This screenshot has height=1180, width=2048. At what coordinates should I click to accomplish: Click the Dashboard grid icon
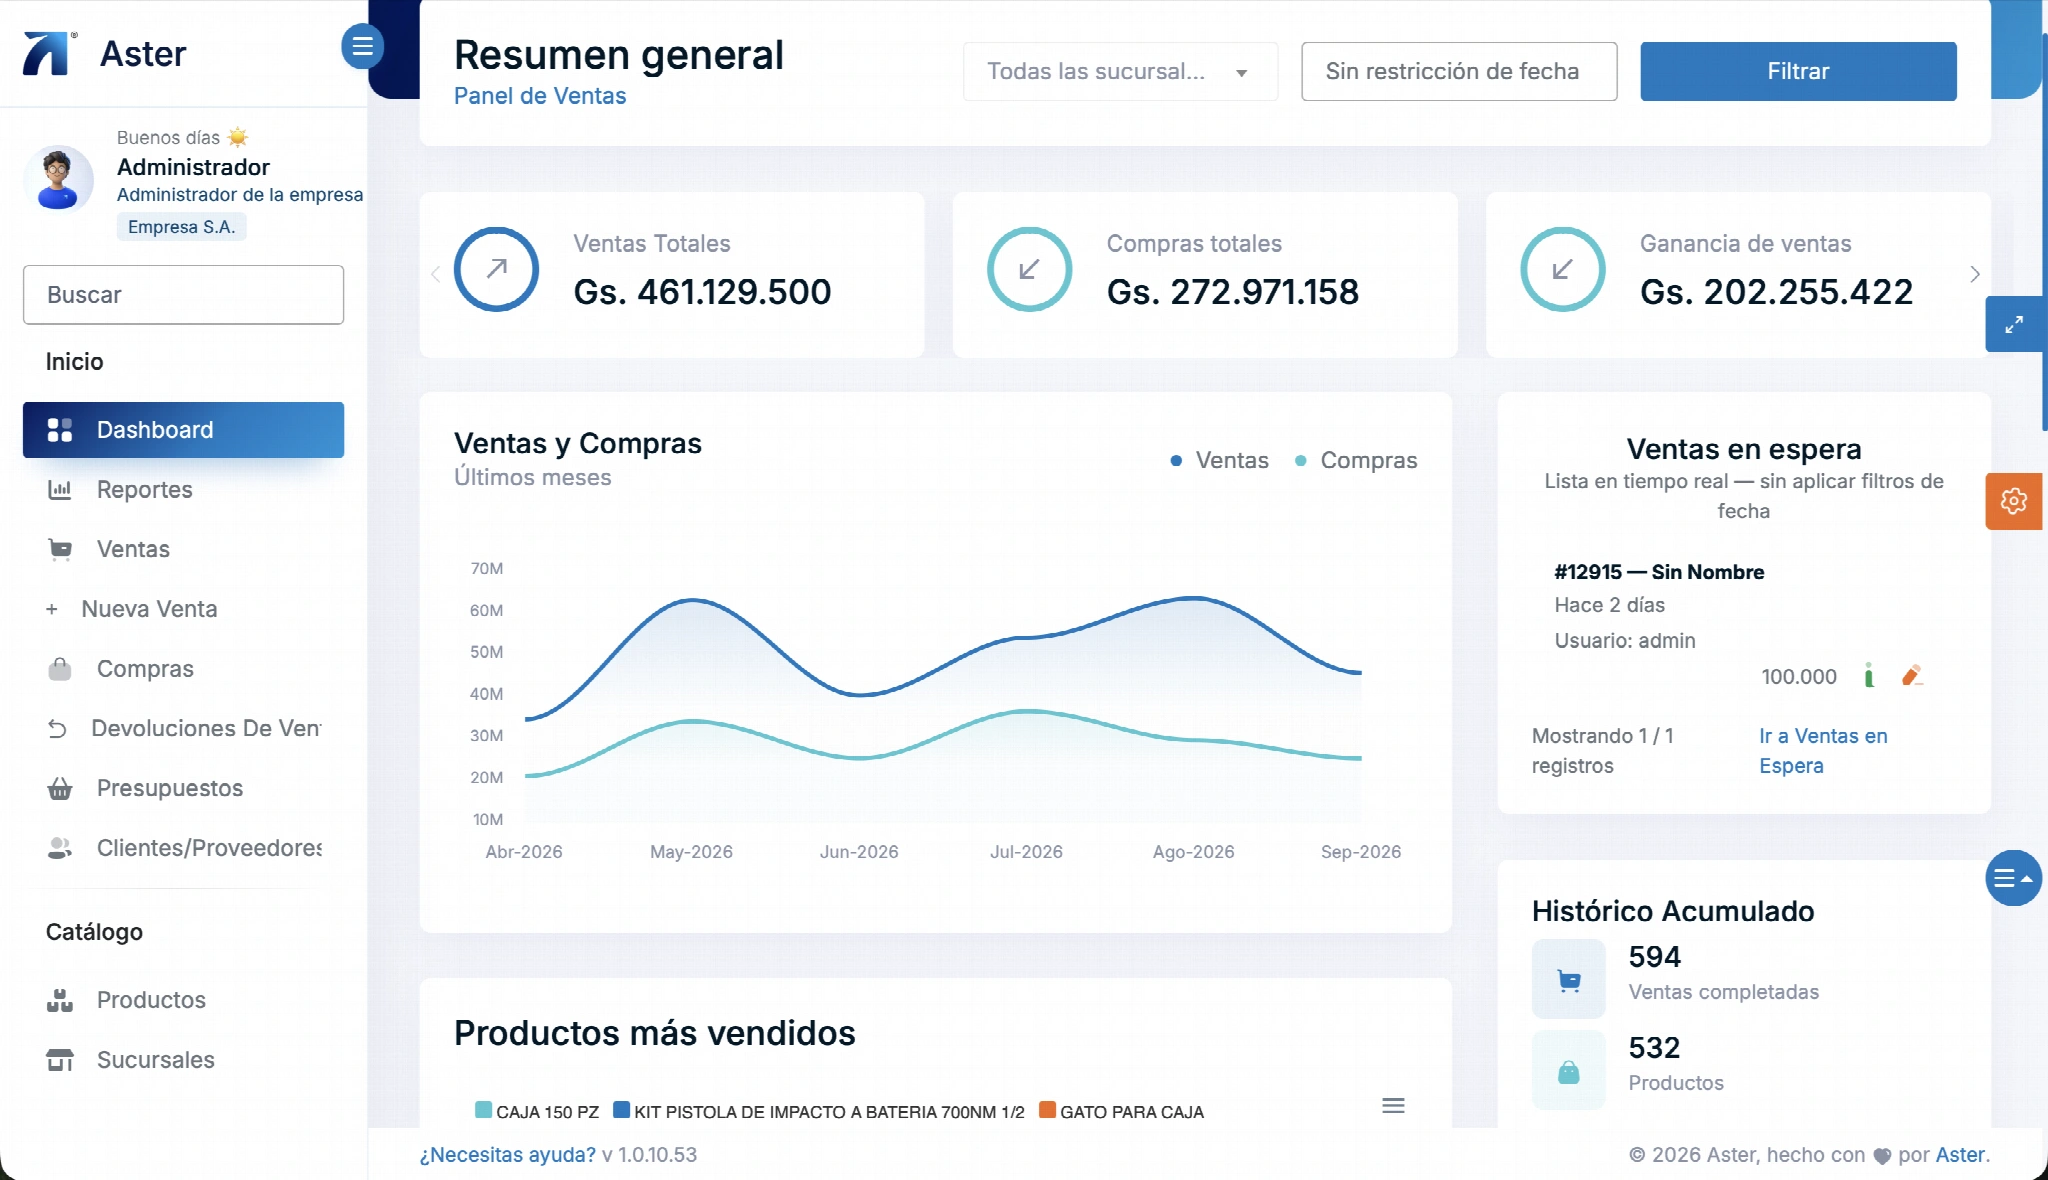(60, 430)
